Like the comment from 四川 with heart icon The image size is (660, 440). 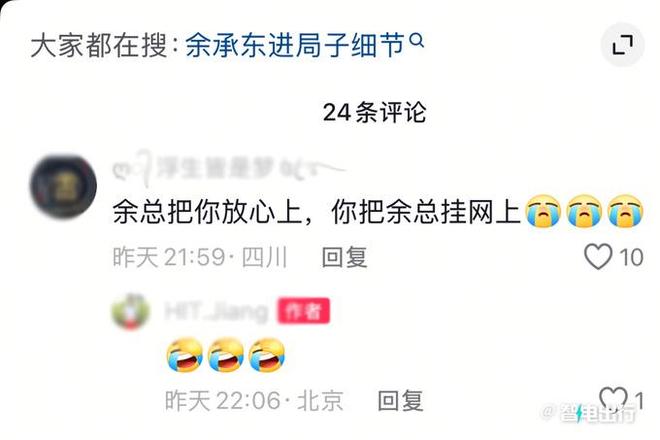[x=598, y=256]
